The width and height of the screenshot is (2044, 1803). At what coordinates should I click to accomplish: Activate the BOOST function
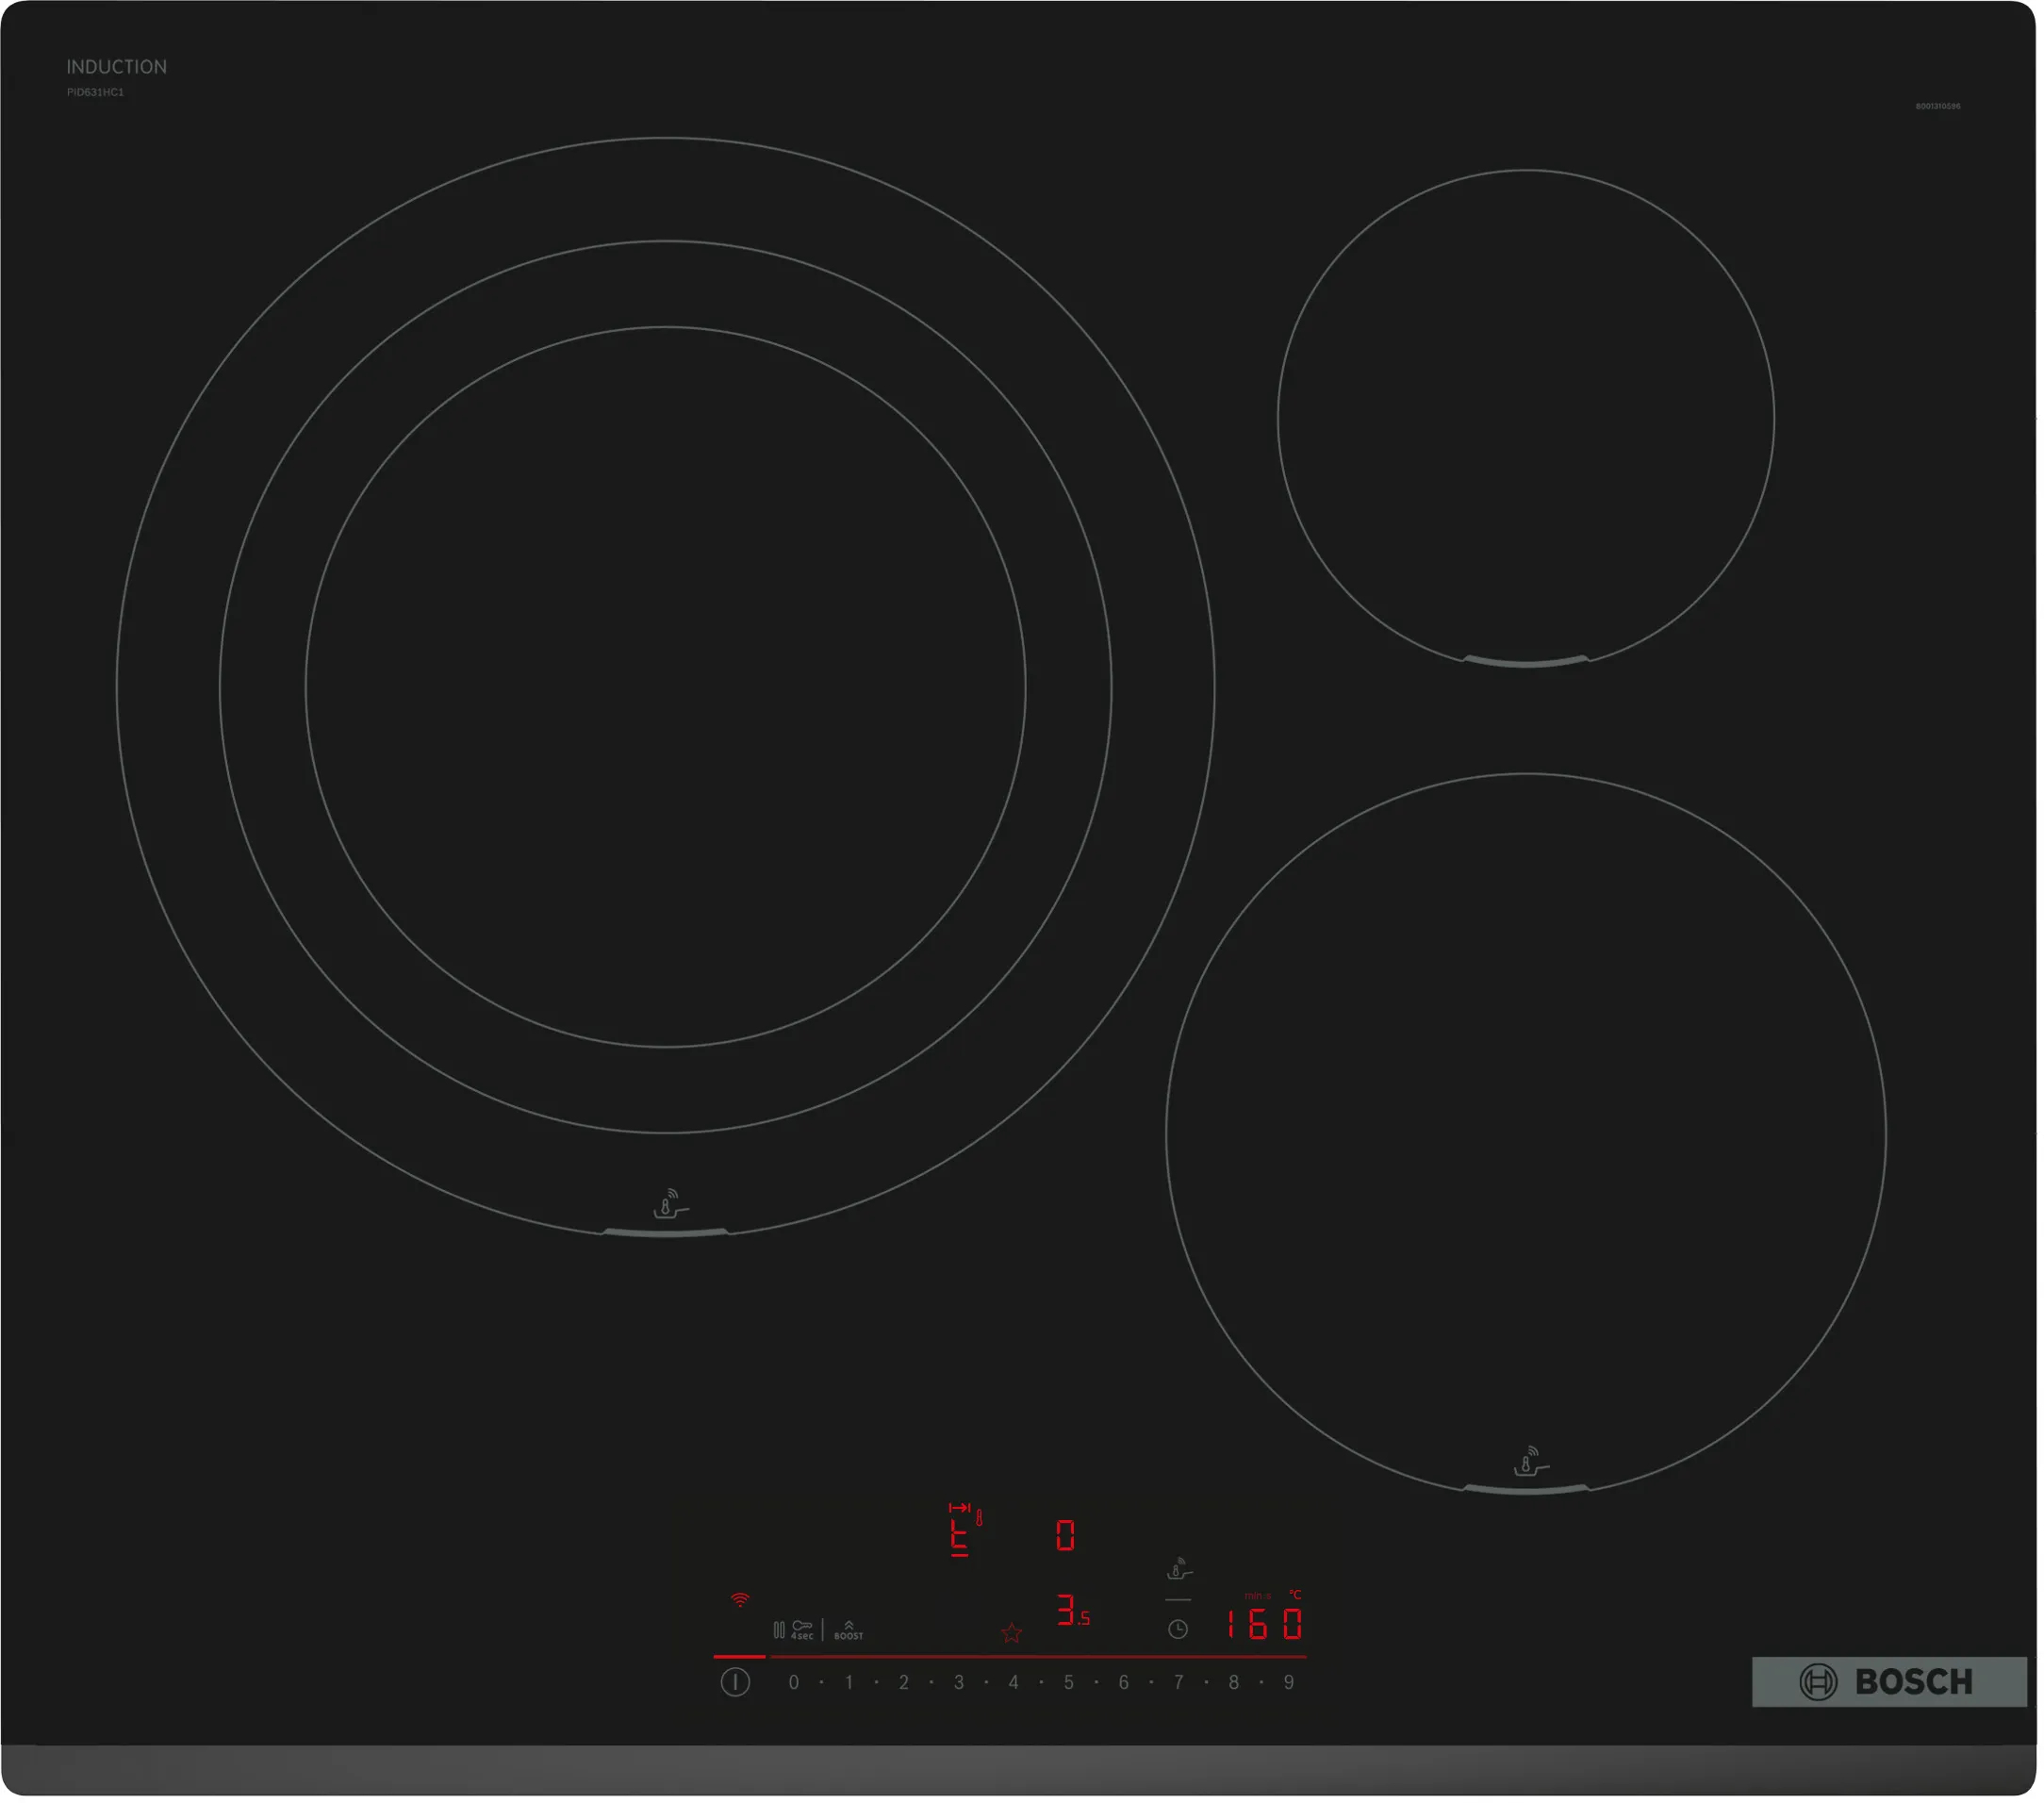click(849, 1631)
